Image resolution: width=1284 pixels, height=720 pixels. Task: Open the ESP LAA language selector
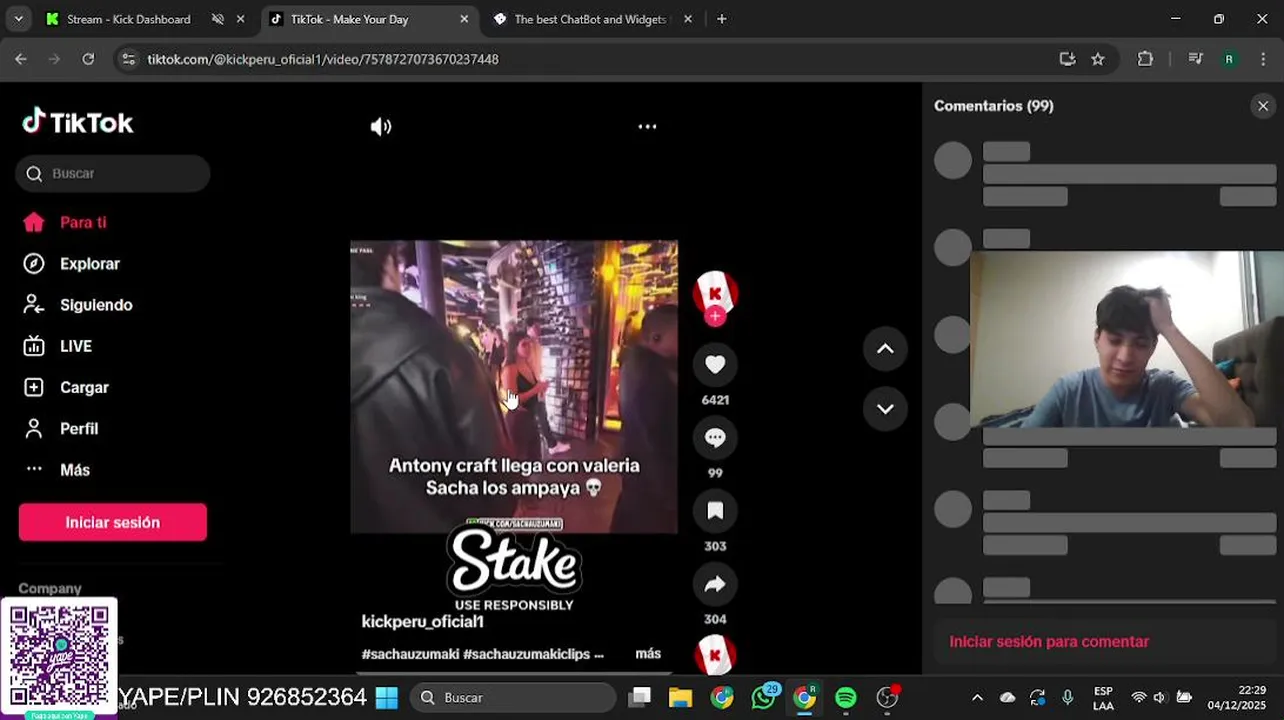[x=1103, y=698]
